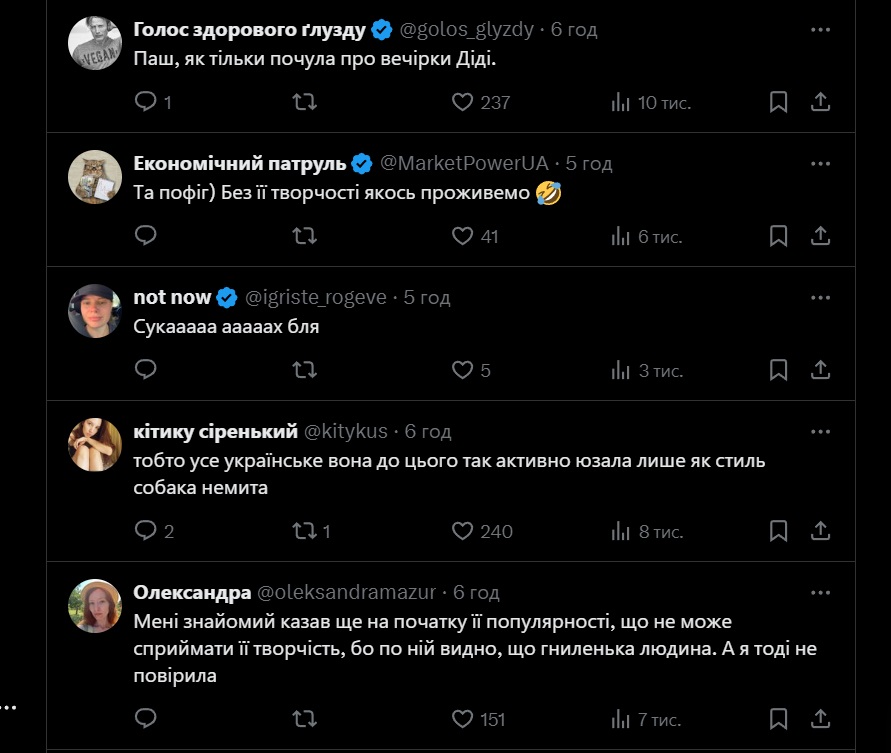View analytics on Голос здорового глузду post
891x753 pixels.
point(621,102)
